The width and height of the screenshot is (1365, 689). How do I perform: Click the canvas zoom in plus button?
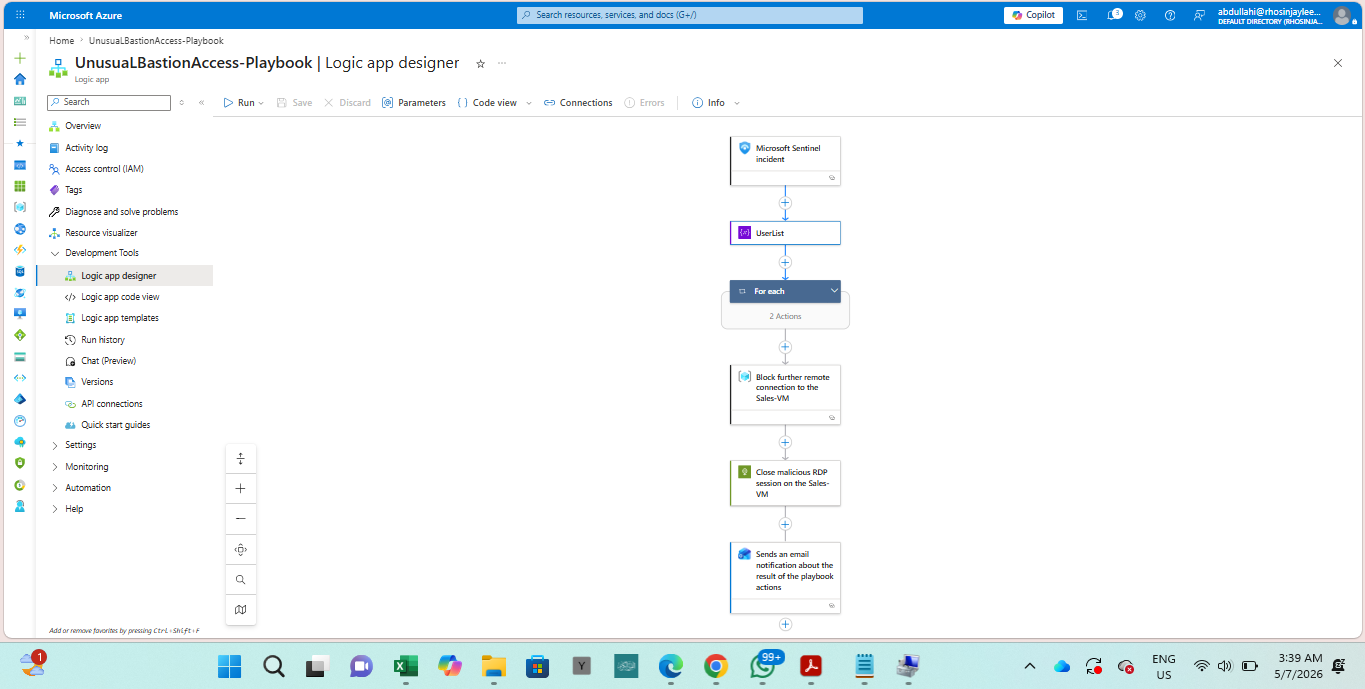click(241, 489)
